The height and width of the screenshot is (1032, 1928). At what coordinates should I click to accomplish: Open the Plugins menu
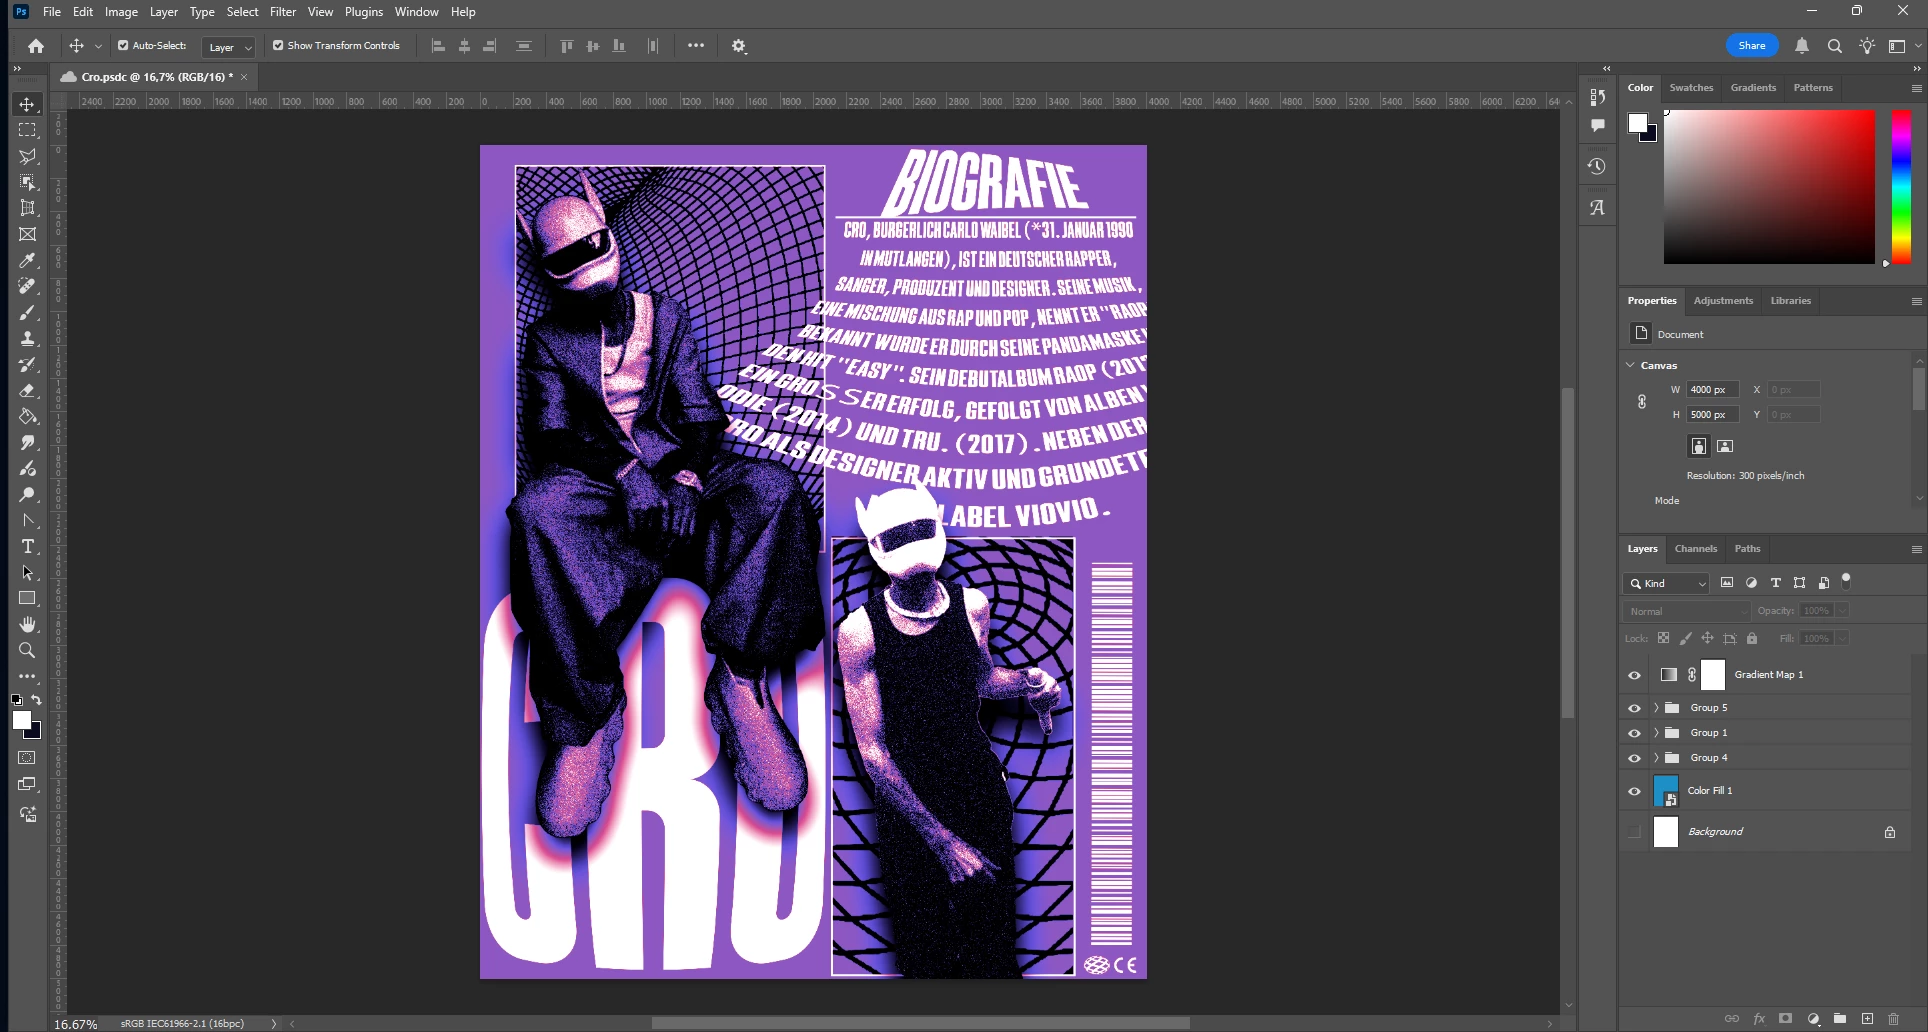[364, 12]
